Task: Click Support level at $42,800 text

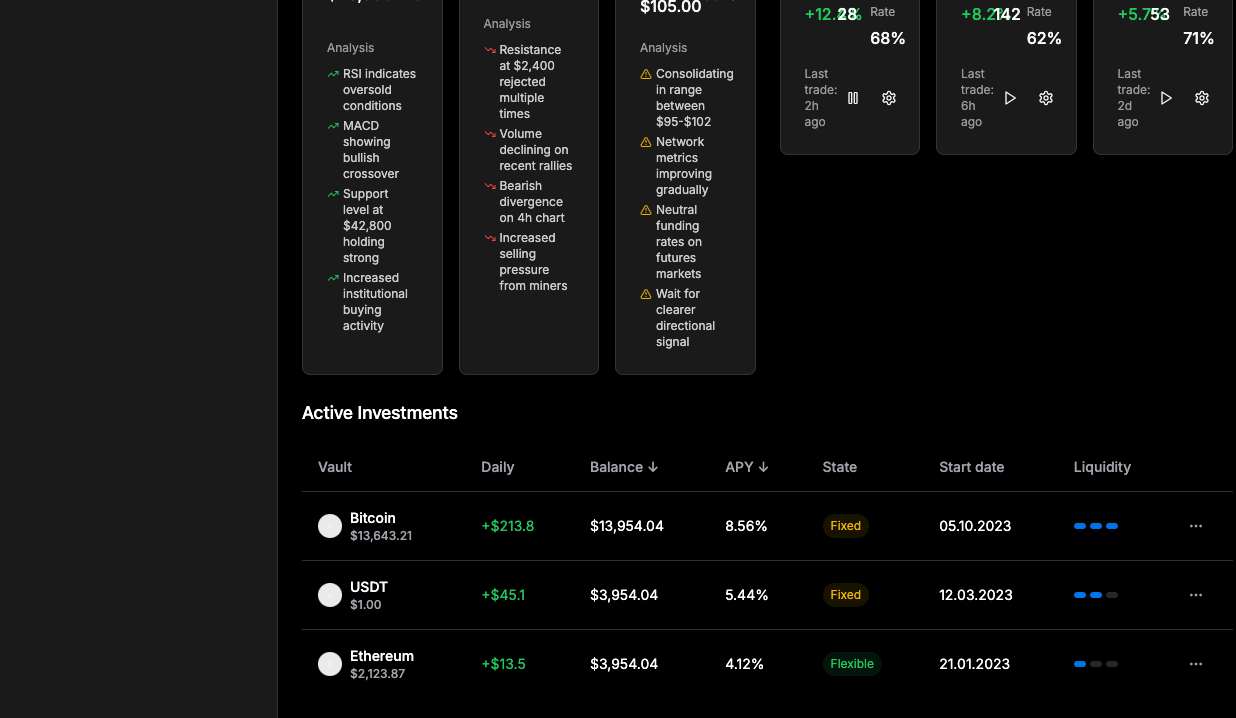Action: pos(367,226)
